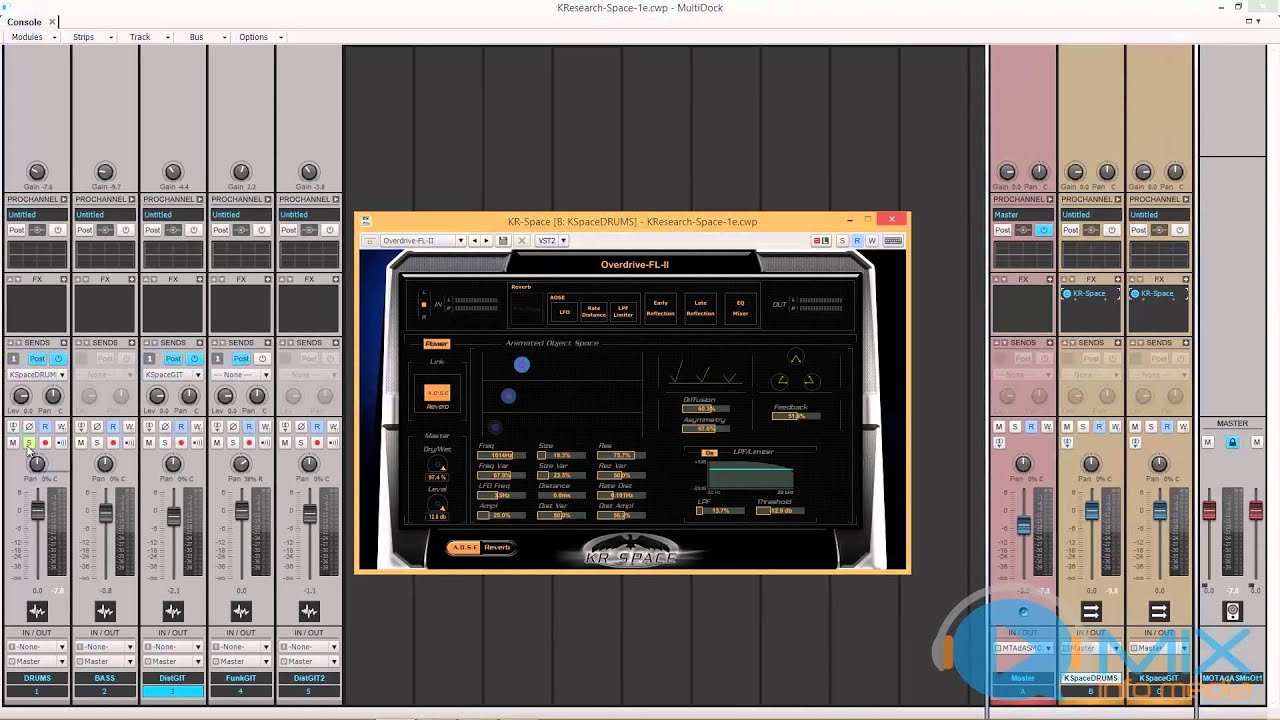Open the Early Reflection section
The image size is (1280, 720).
[660, 307]
